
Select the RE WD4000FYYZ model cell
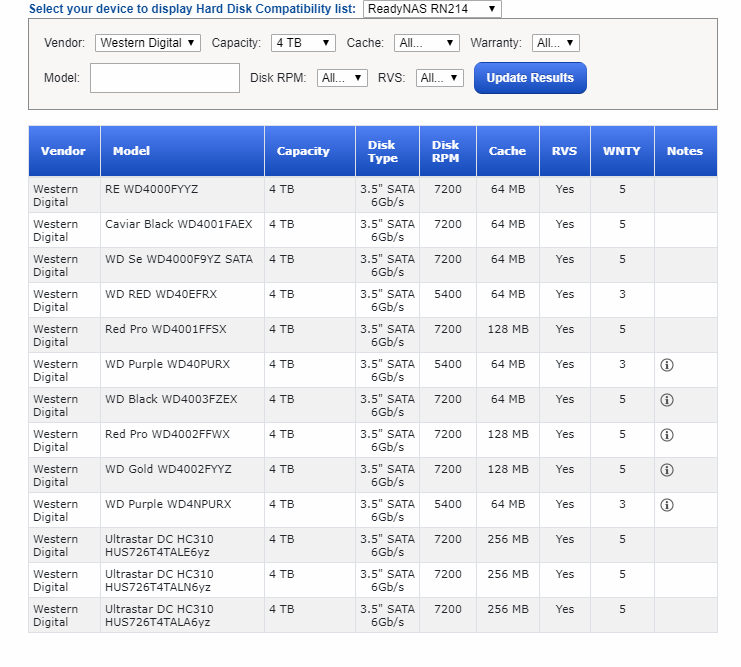(151, 189)
